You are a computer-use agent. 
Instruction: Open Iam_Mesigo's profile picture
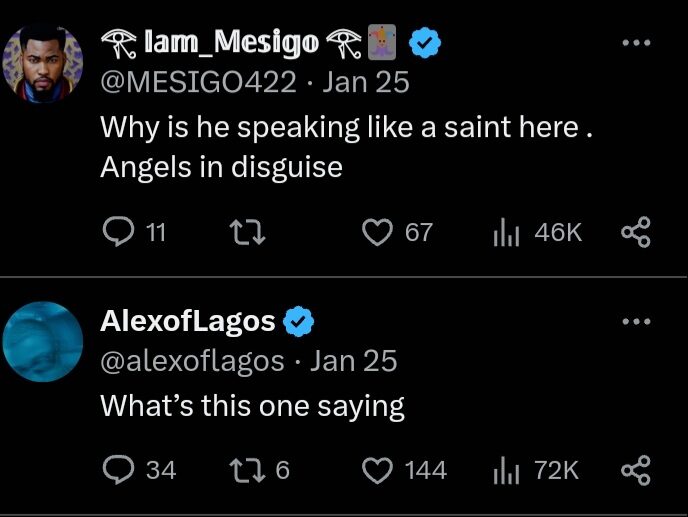[x=43, y=62]
